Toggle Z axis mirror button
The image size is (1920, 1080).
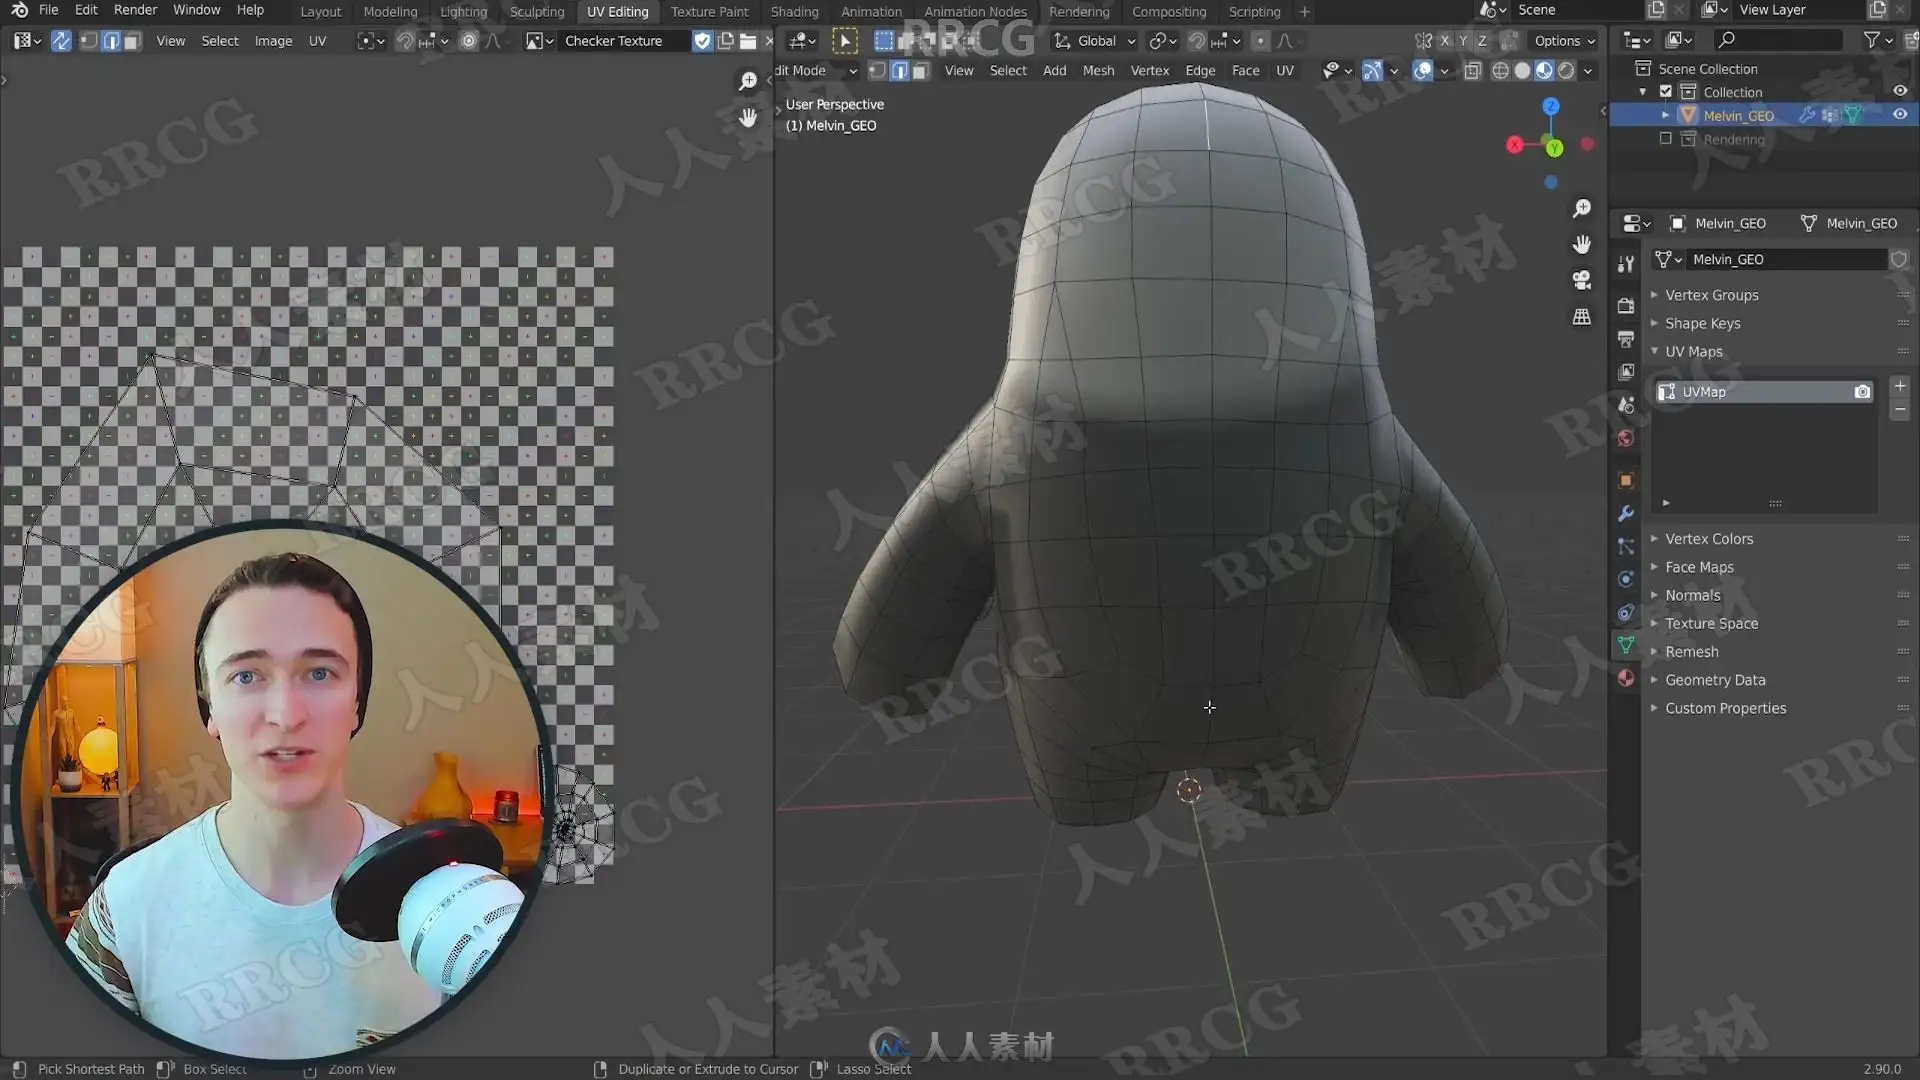(1482, 41)
